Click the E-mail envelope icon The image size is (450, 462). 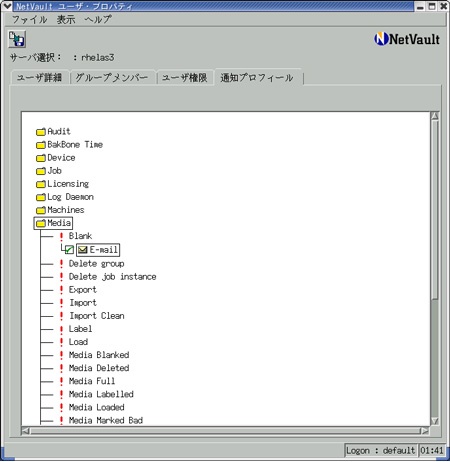(x=83, y=250)
